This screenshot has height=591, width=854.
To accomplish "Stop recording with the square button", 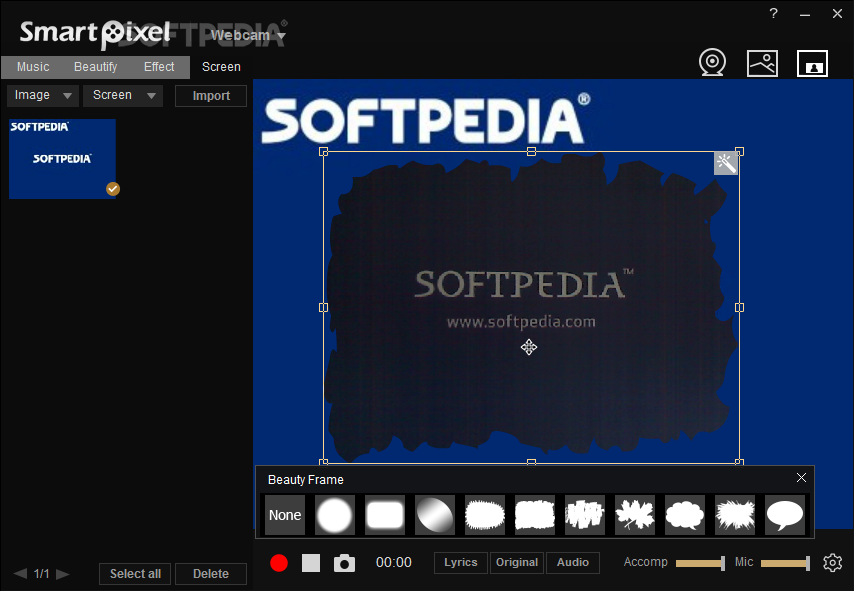I will (x=311, y=563).
